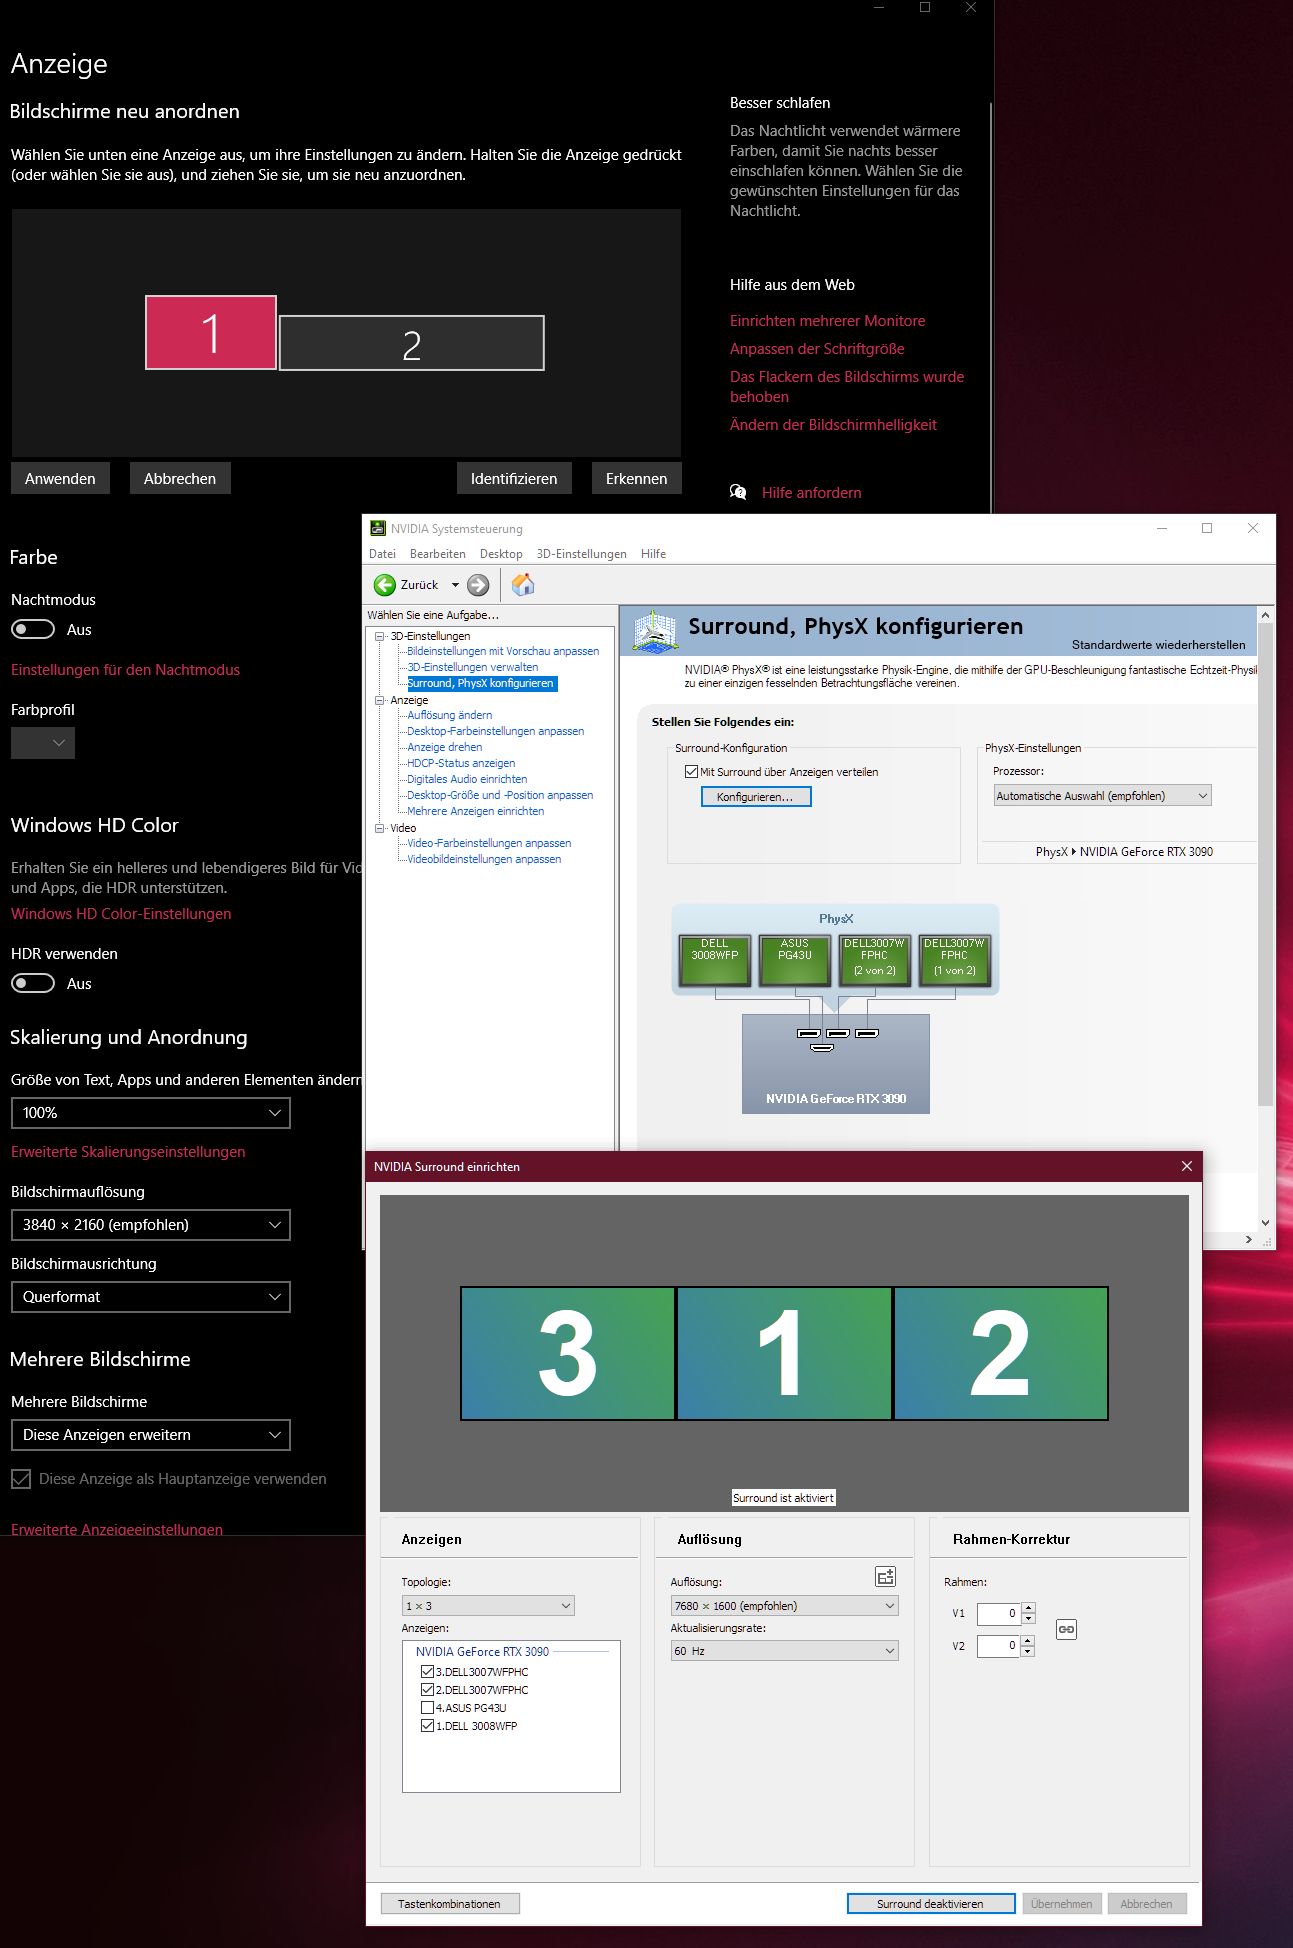Toggle the HDR verwenden switch
Image resolution: width=1293 pixels, height=1948 pixels.
coord(33,983)
